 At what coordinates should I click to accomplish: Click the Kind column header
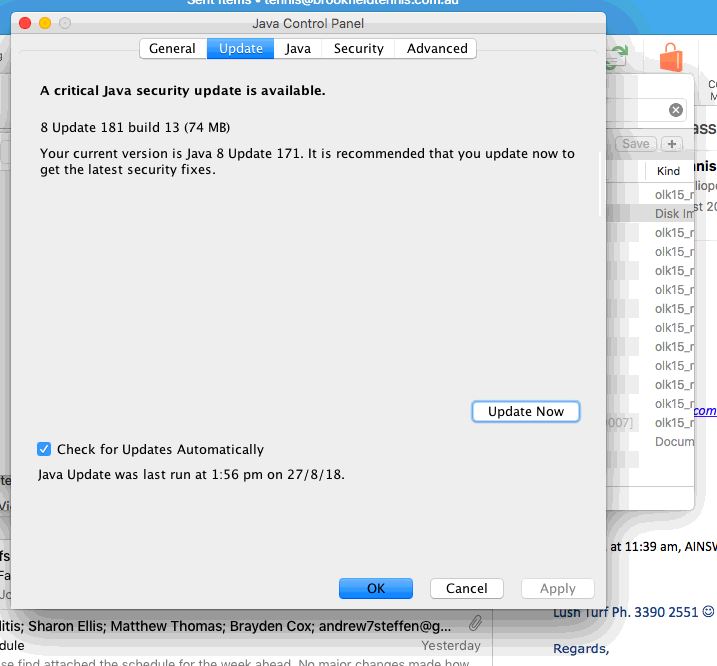tap(668, 171)
